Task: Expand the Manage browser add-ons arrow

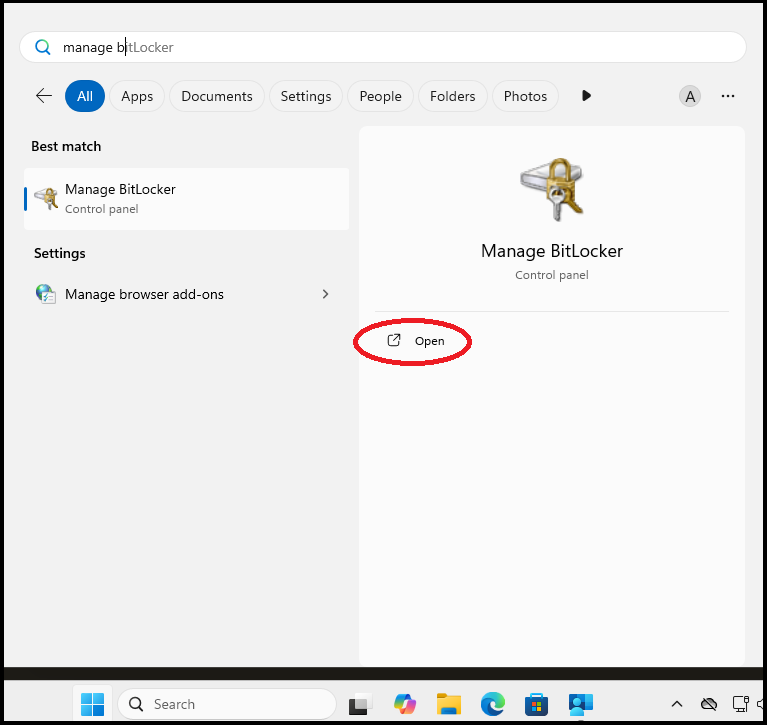Action: click(325, 294)
